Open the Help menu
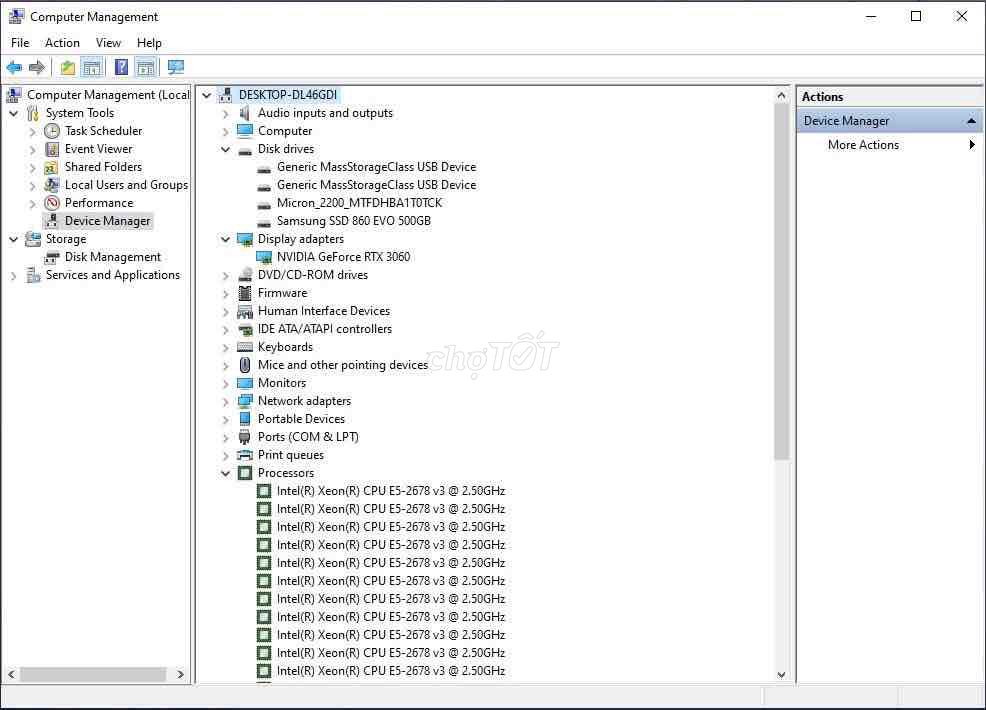The width and height of the screenshot is (986, 710). pyautogui.click(x=149, y=43)
